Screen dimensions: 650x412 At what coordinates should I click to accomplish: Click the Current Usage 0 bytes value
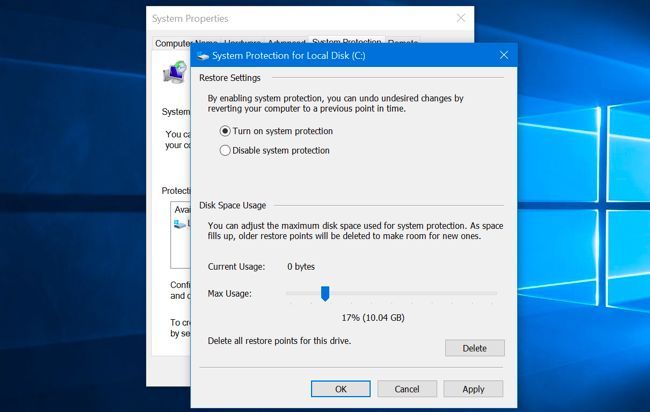301,267
